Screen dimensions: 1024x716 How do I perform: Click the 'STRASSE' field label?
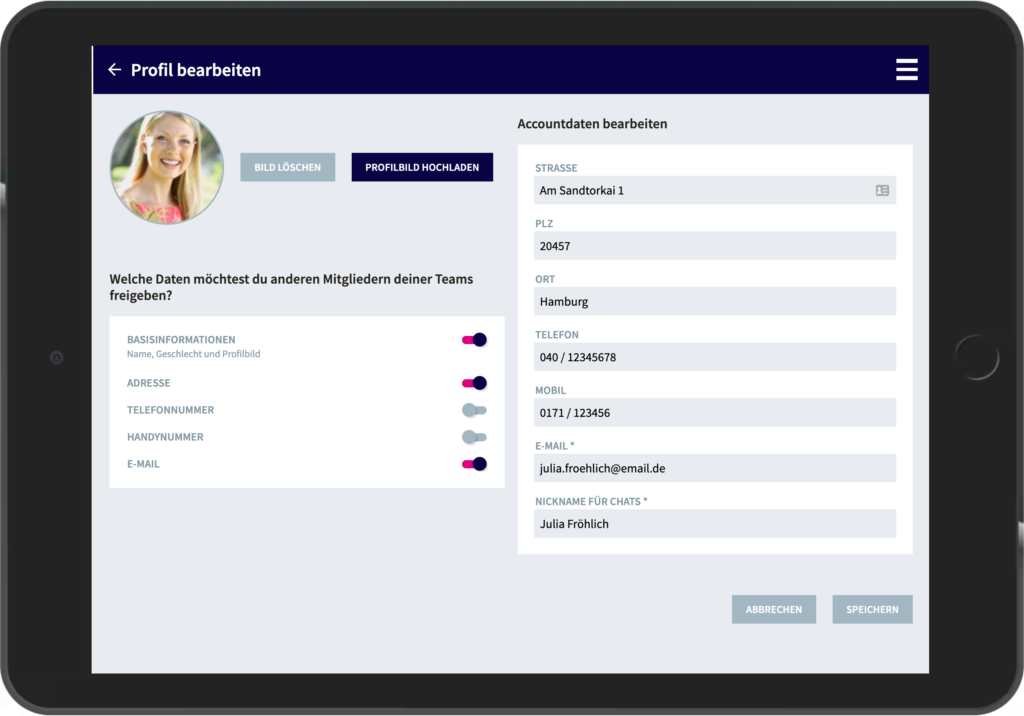[556, 168]
